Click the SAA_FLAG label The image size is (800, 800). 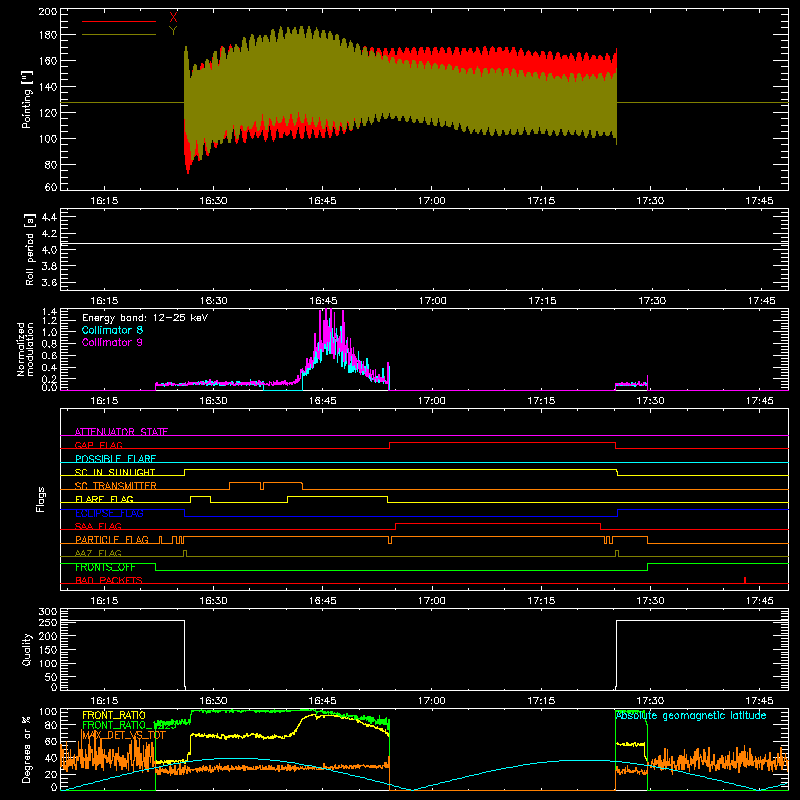tap(98, 526)
